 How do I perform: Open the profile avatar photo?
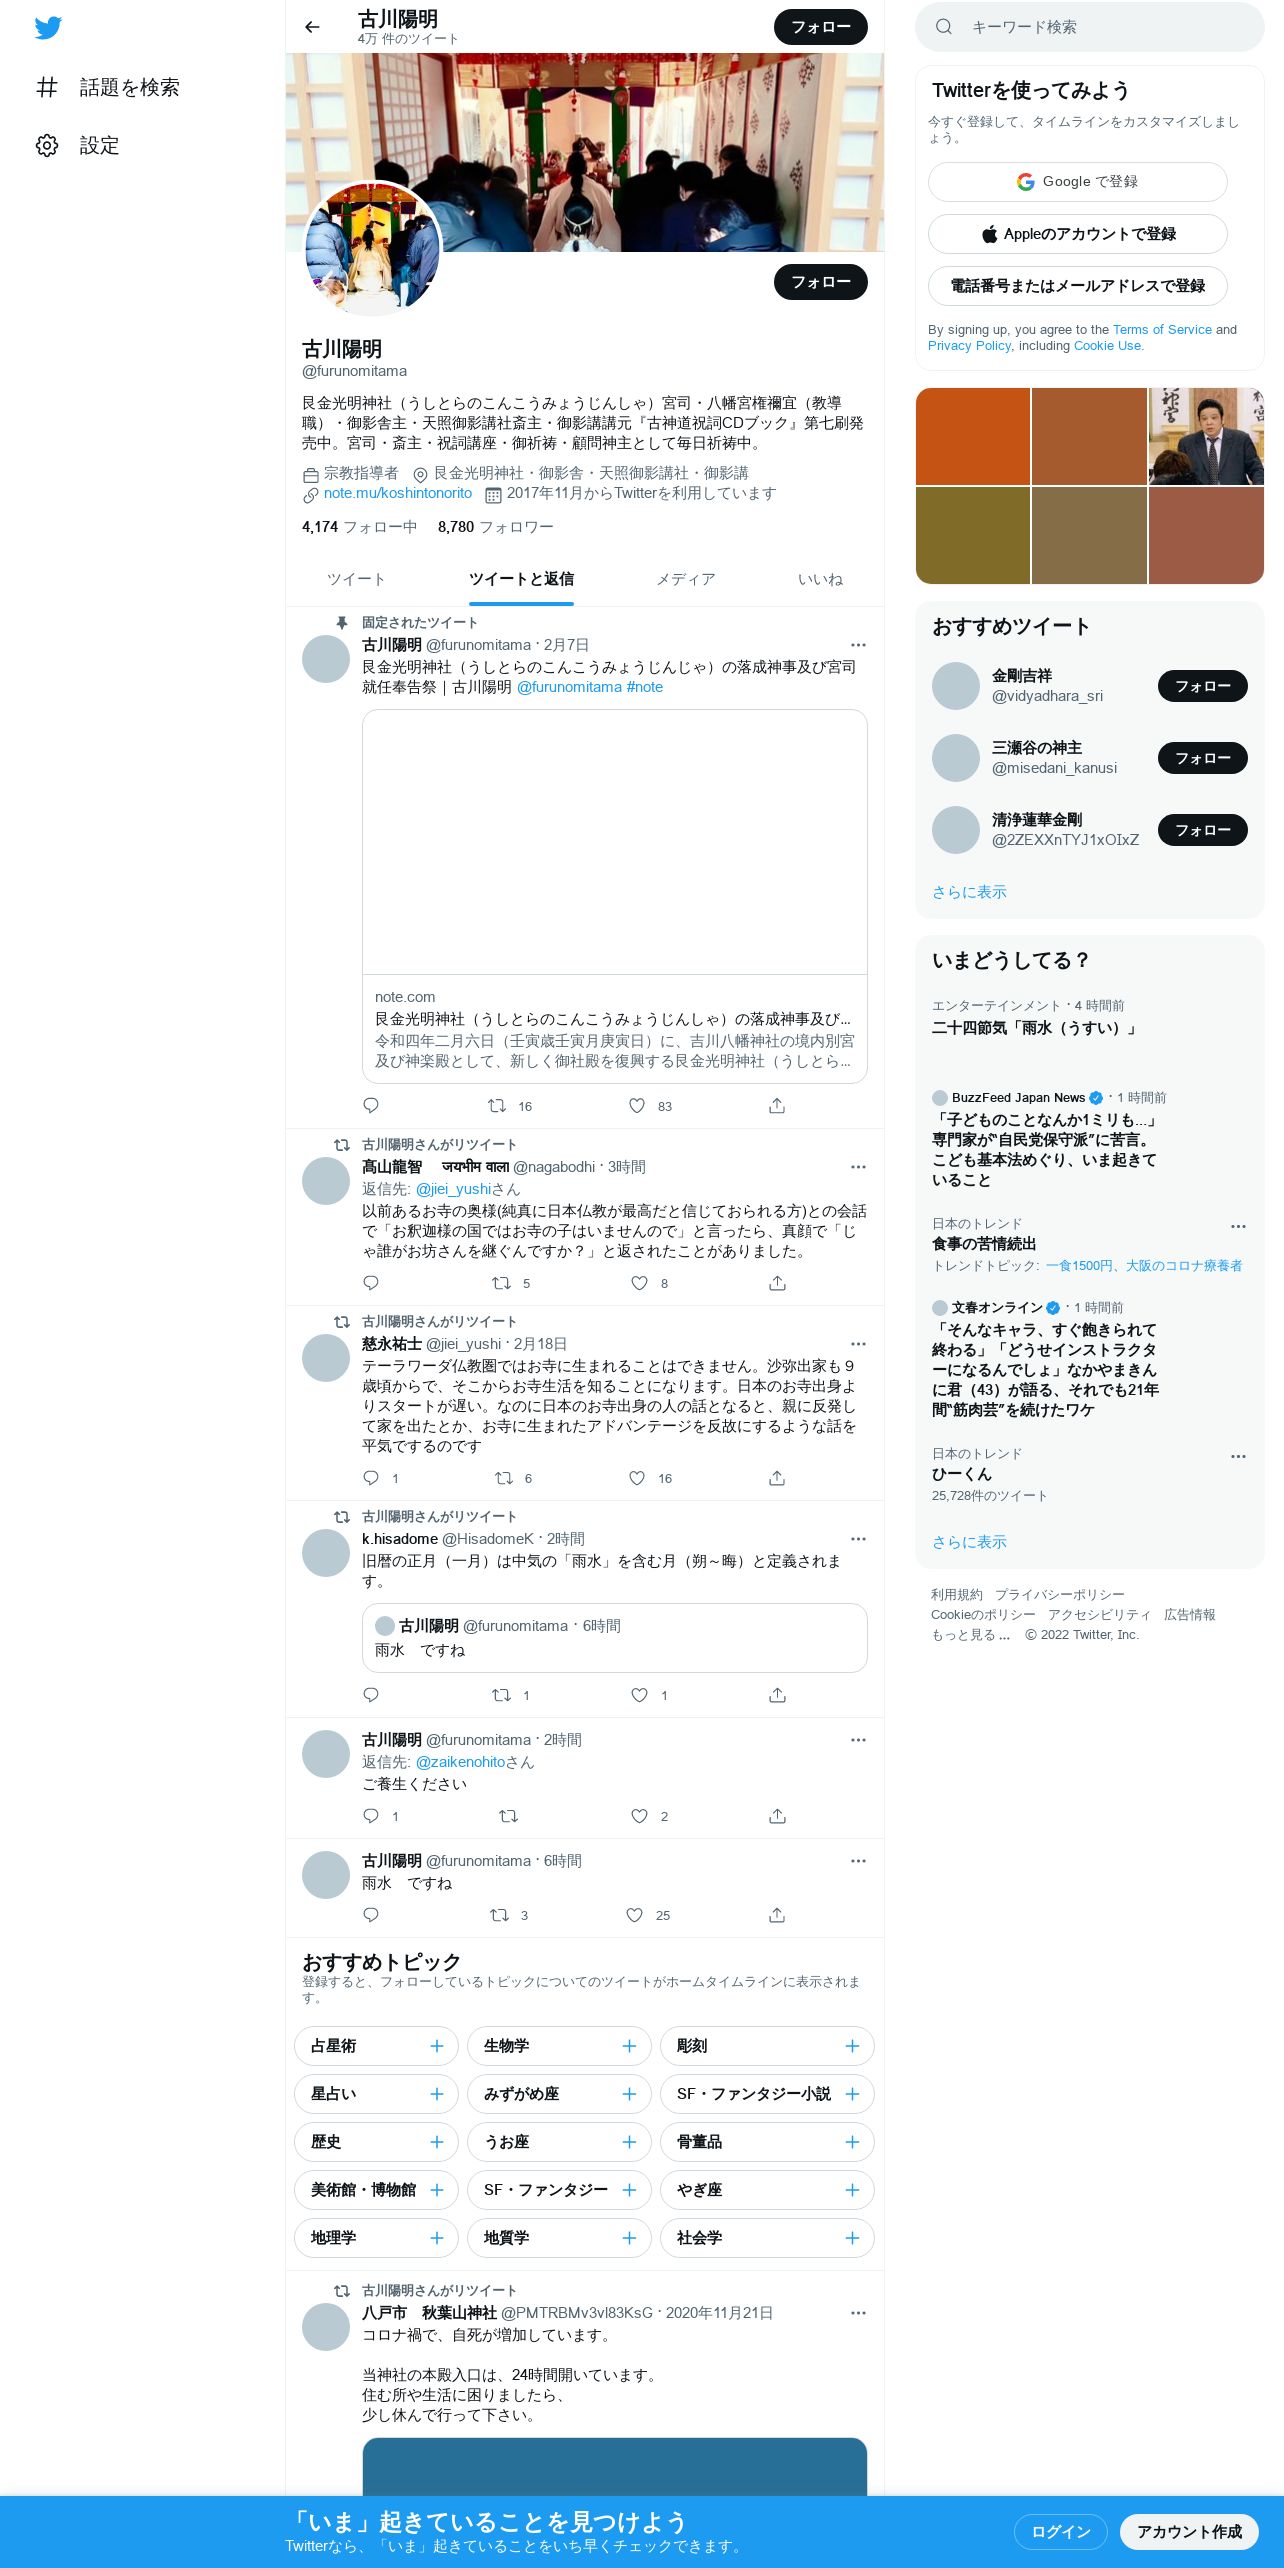(x=372, y=249)
